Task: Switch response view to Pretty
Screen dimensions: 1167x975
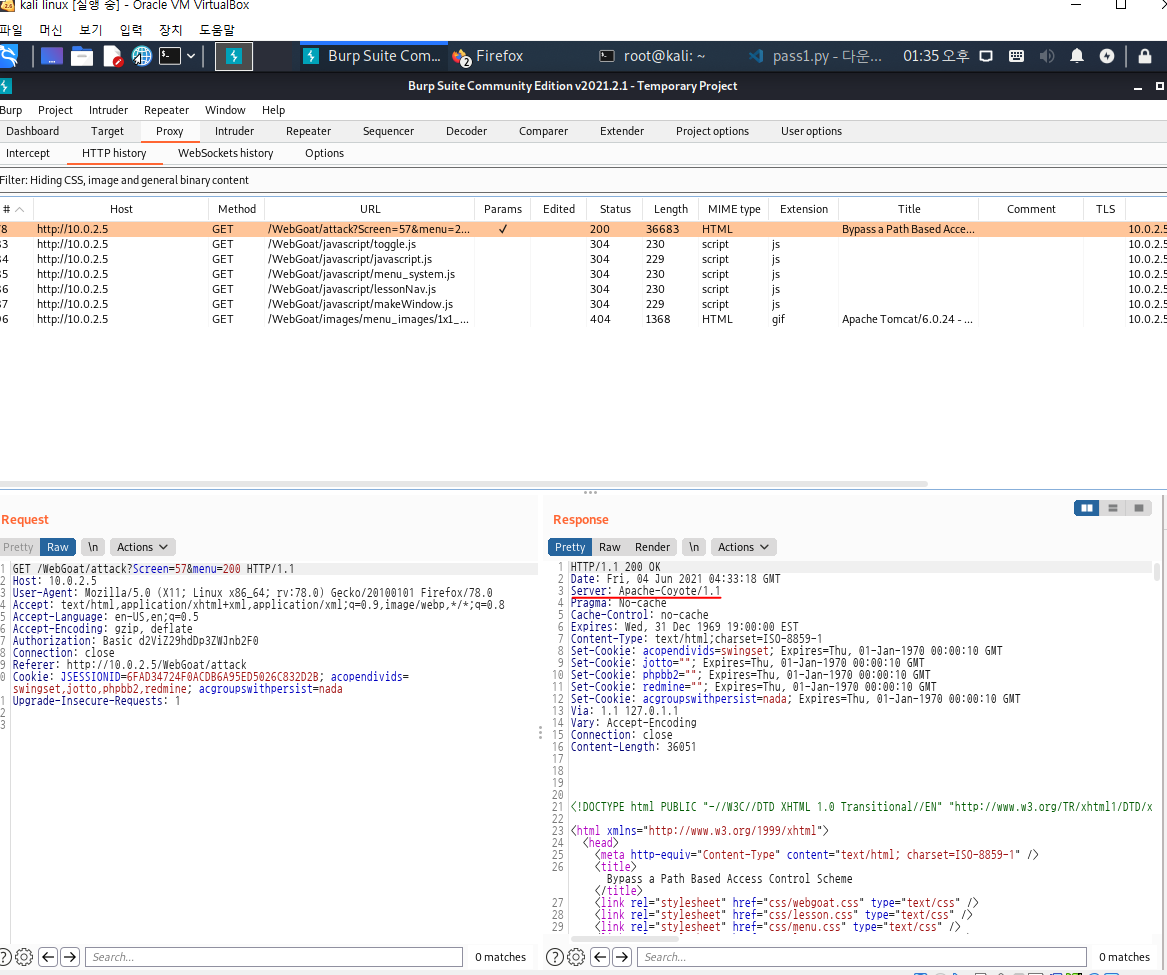Action: tap(570, 547)
